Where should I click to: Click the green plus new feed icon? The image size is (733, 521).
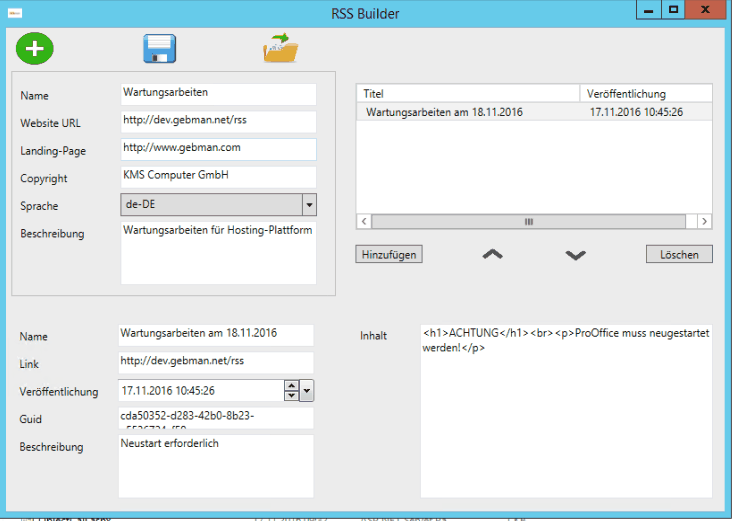point(35,48)
